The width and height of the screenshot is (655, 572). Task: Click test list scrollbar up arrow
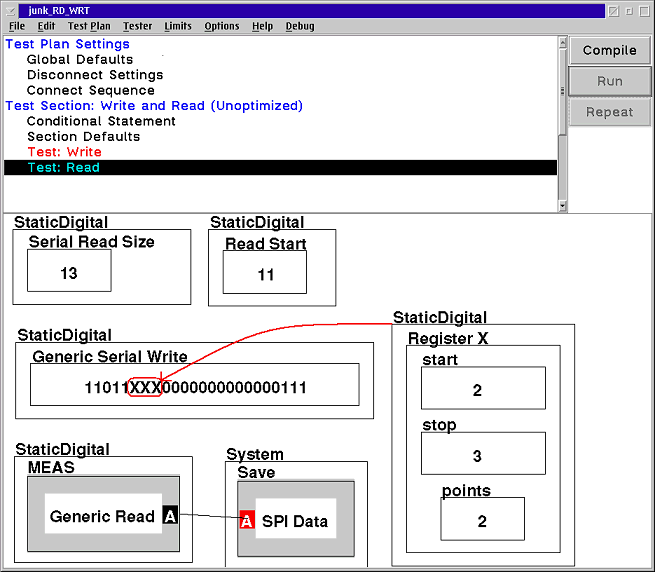click(563, 42)
